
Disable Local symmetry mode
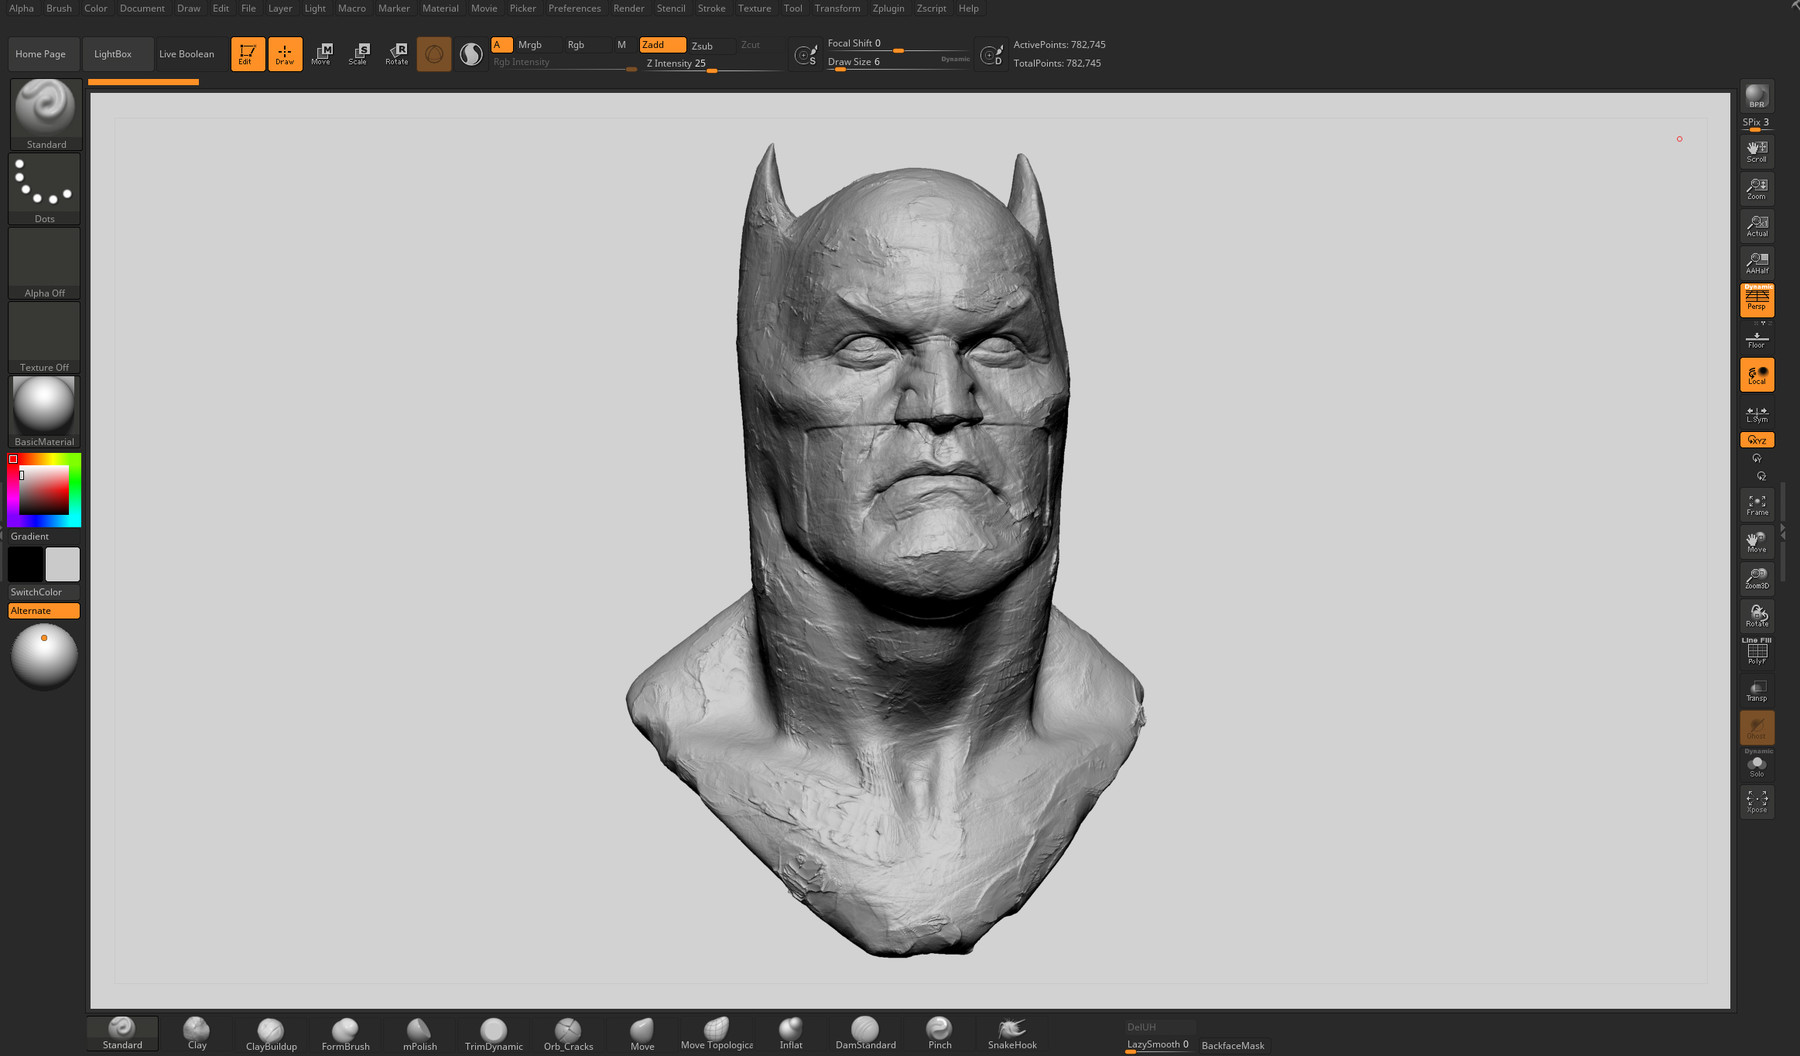pos(1757,374)
